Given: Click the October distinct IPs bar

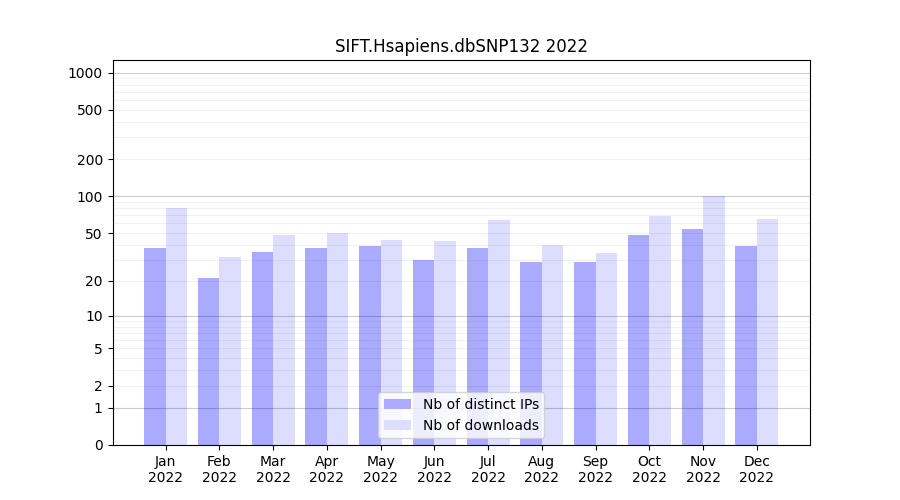Looking at the screenshot, I should point(638,340).
